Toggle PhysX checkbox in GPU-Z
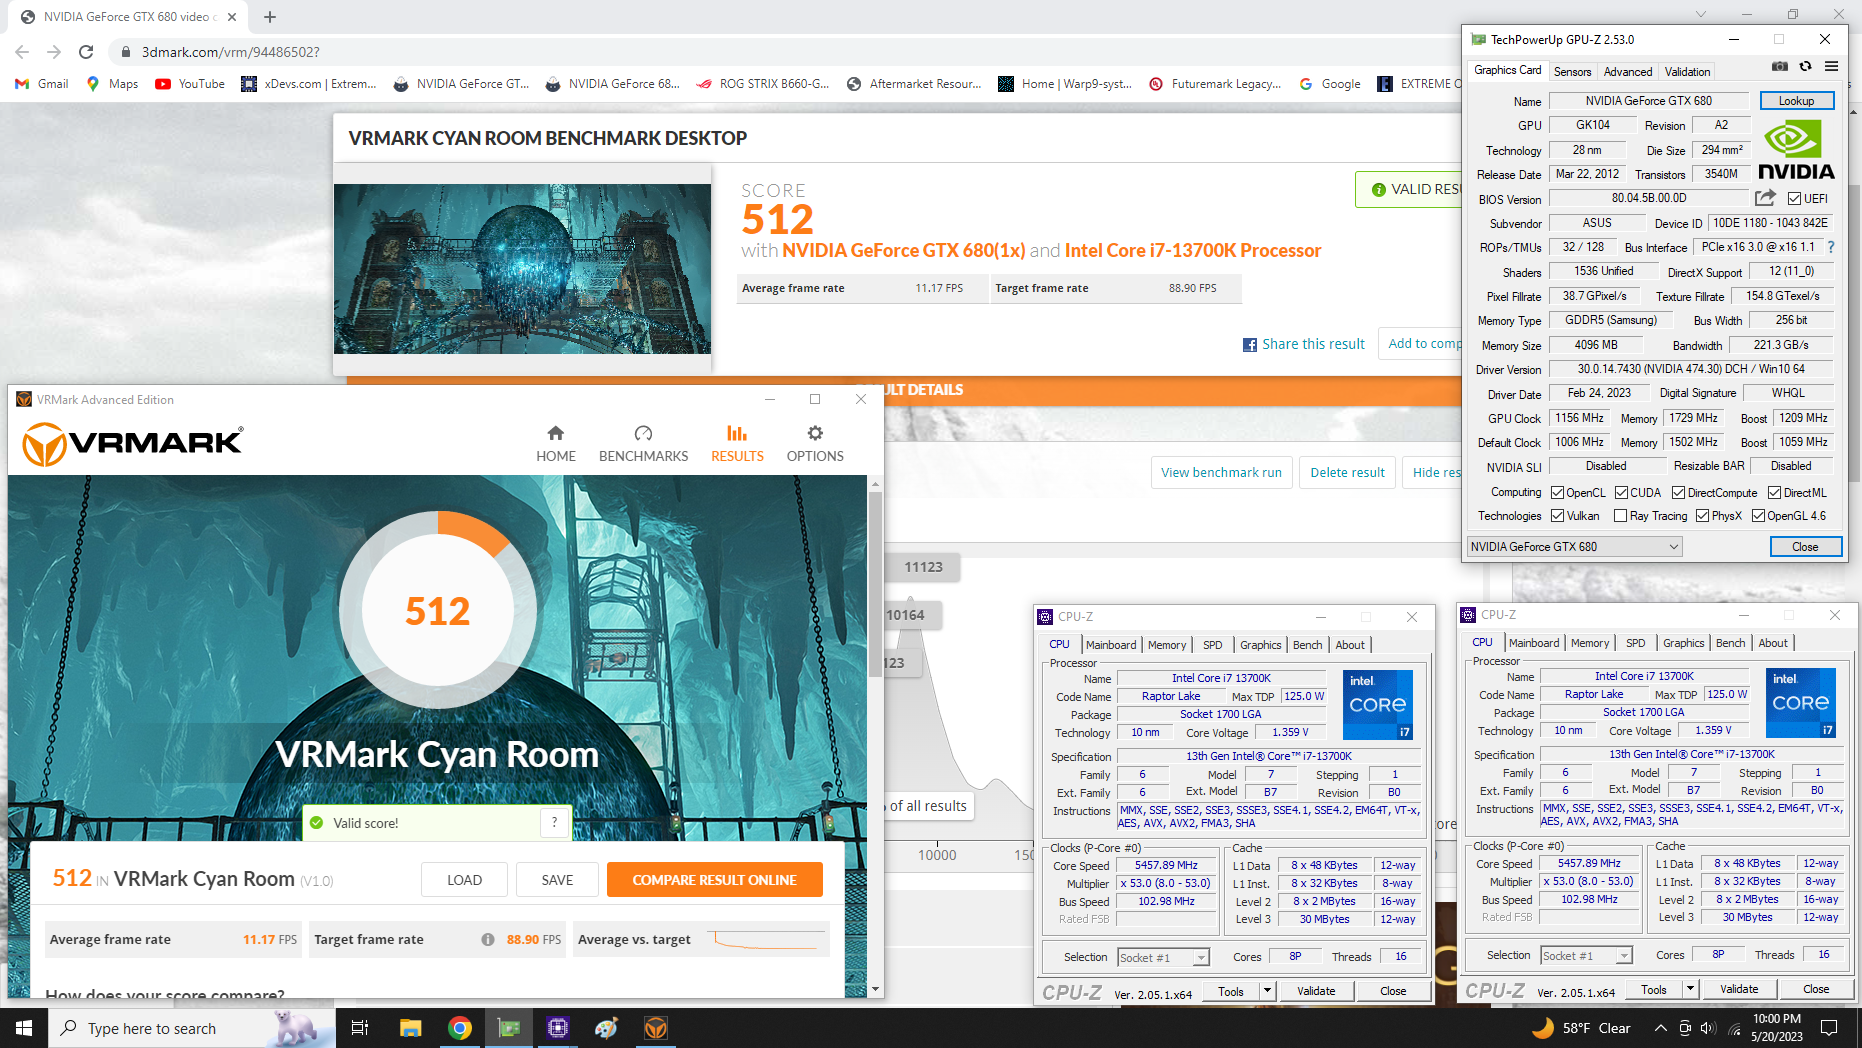 [1703, 516]
